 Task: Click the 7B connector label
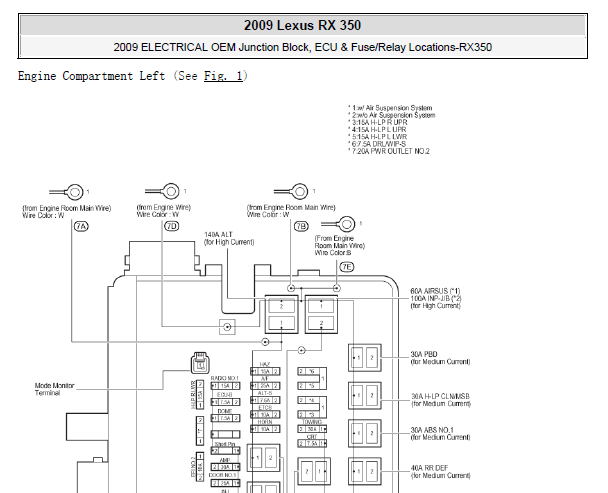click(301, 226)
